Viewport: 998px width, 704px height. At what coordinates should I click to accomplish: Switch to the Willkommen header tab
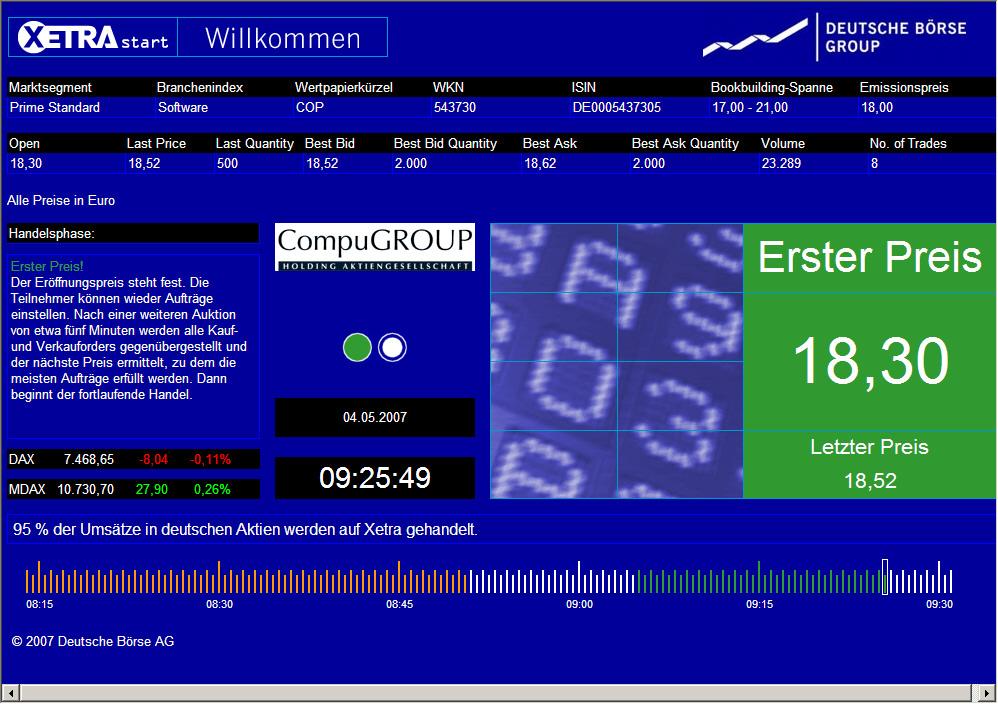tap(283, 37)
